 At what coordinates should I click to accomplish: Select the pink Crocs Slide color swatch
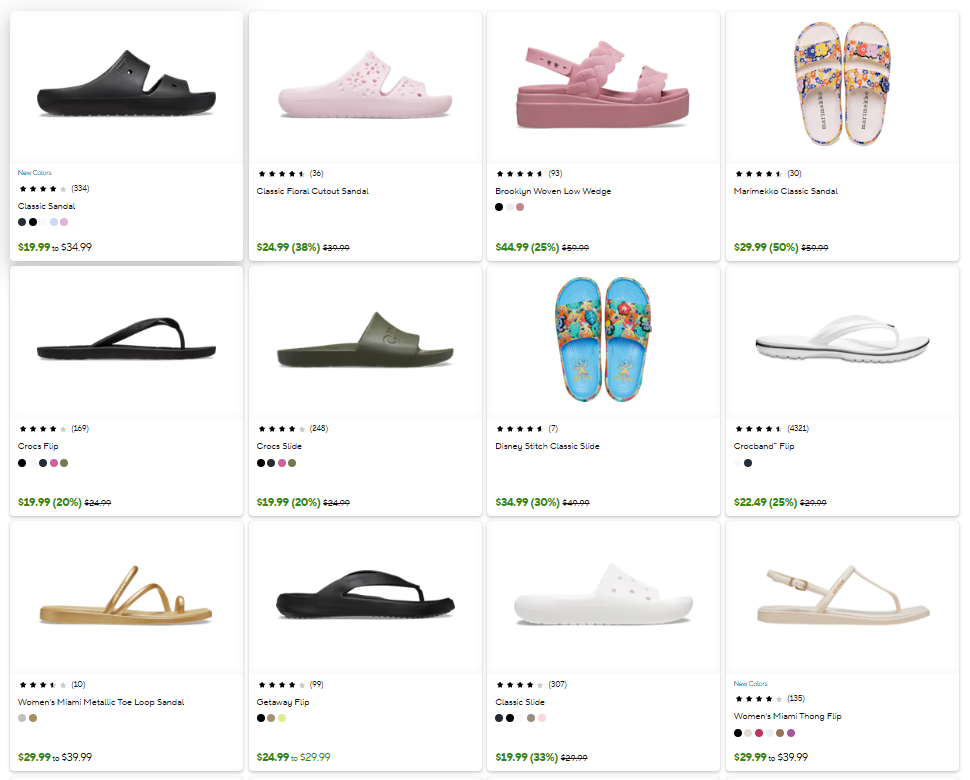click(282, 463)
